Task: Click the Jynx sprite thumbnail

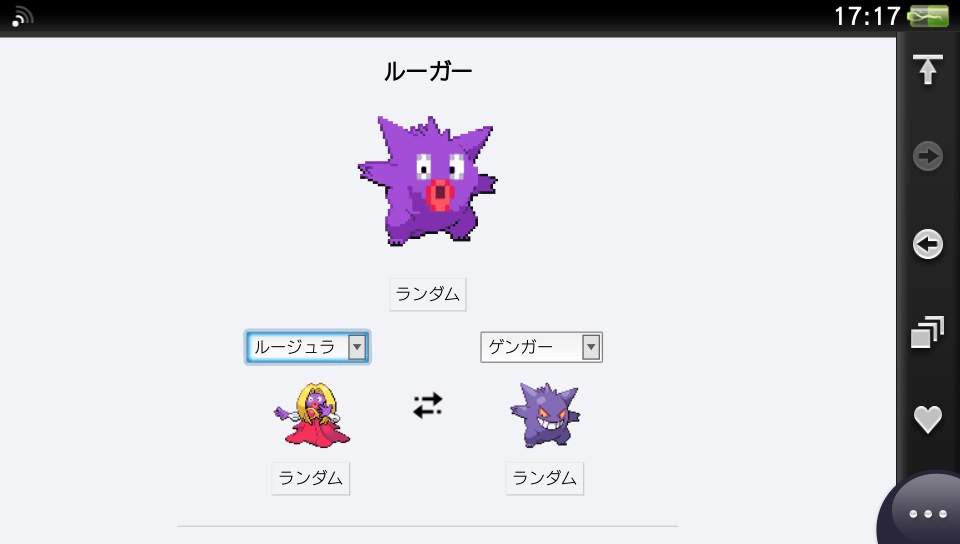Action: pyautogui.click(x=311, y=415)
